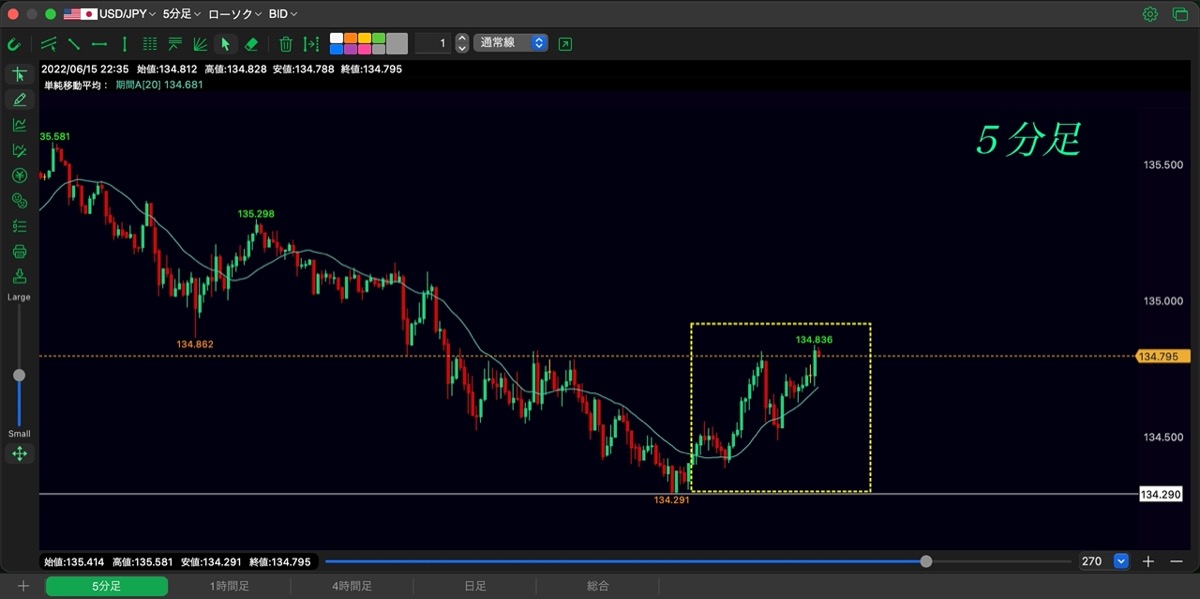Select the Fibonacci retracement tool
1200x599 pixels.
tap(175, 44)
